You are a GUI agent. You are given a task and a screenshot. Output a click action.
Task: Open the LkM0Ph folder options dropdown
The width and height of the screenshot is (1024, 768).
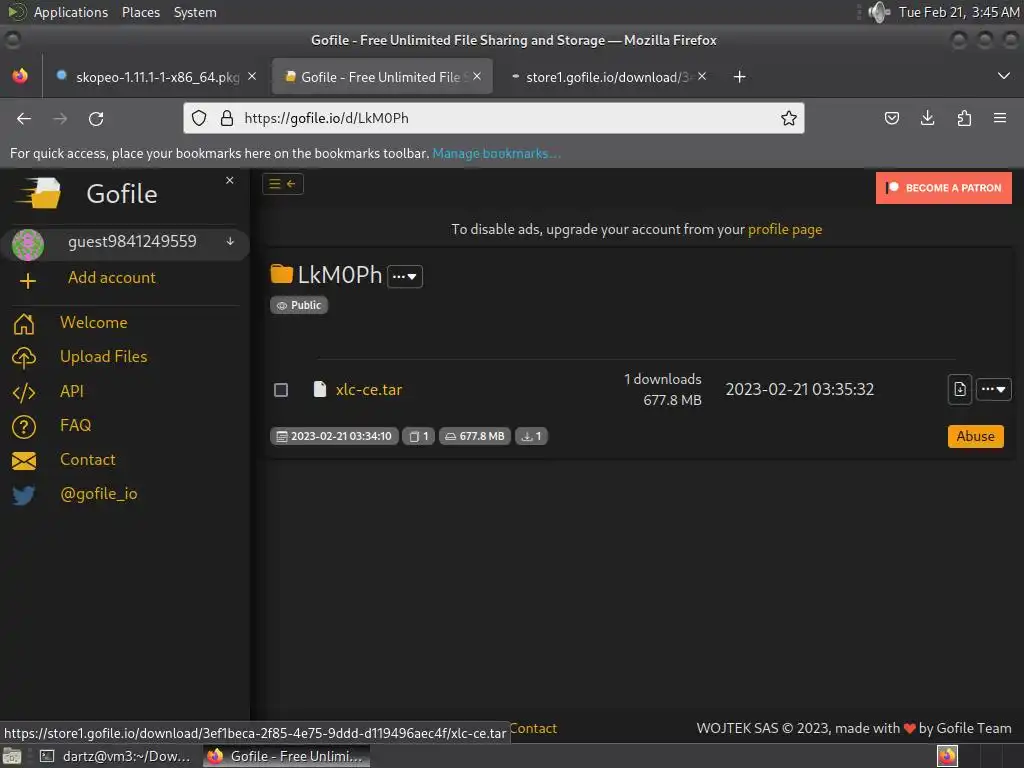(x=405, y=276)
